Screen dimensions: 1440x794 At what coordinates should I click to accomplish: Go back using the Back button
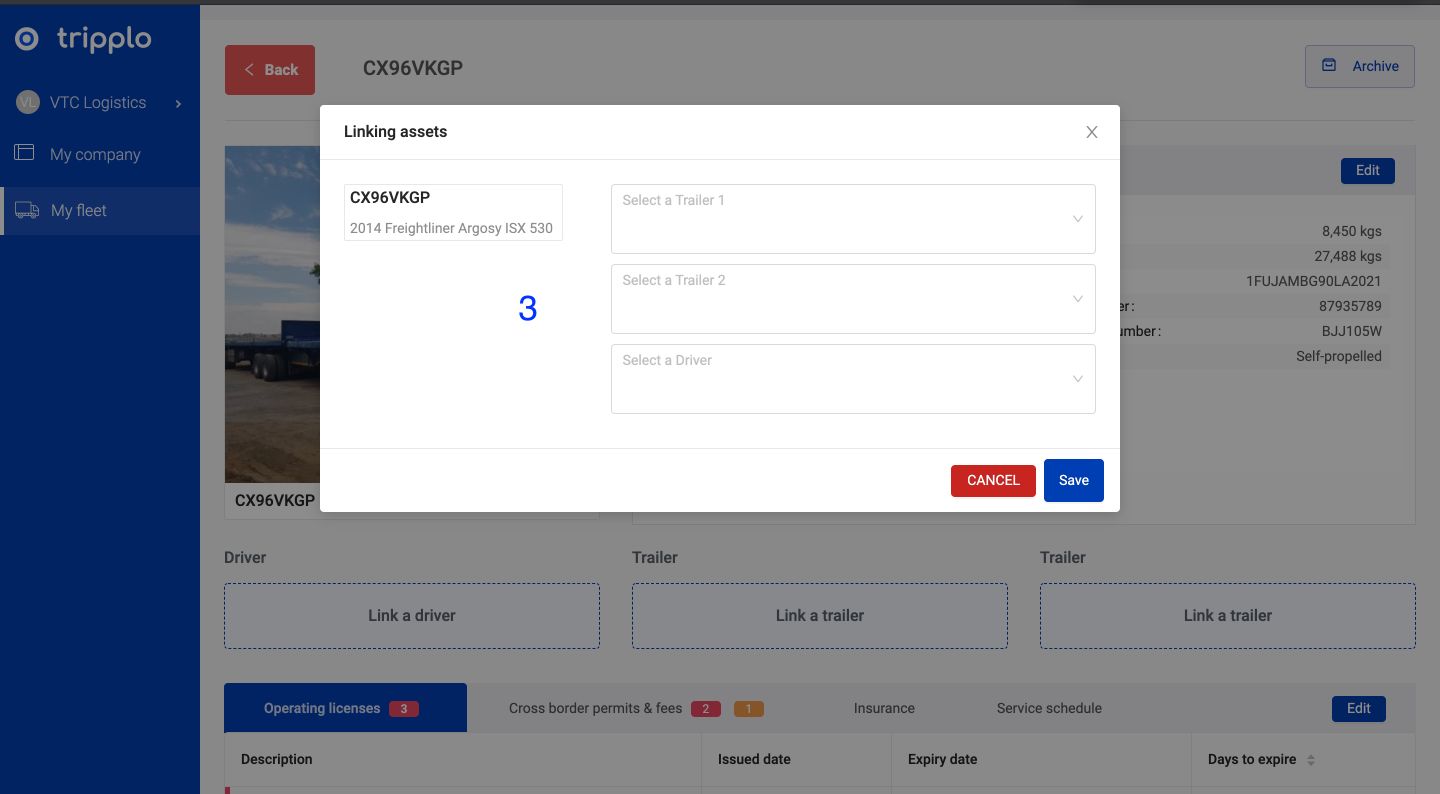270,70
